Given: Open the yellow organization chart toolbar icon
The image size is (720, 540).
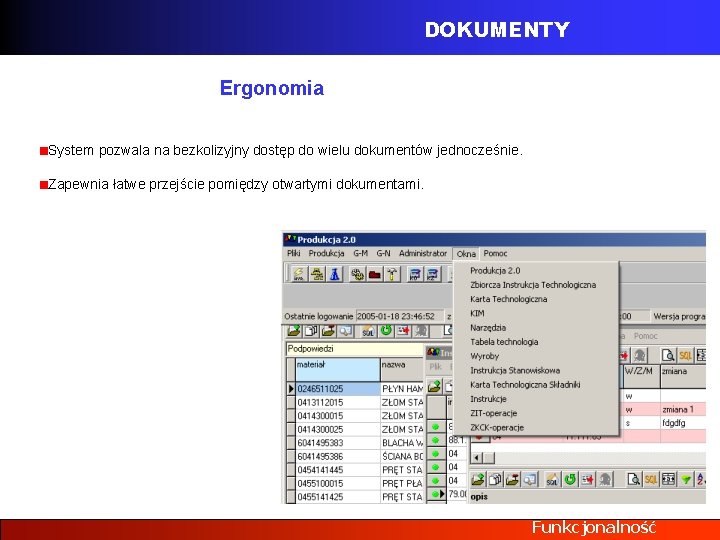Looking at the screenshot, I should point(317,274).
